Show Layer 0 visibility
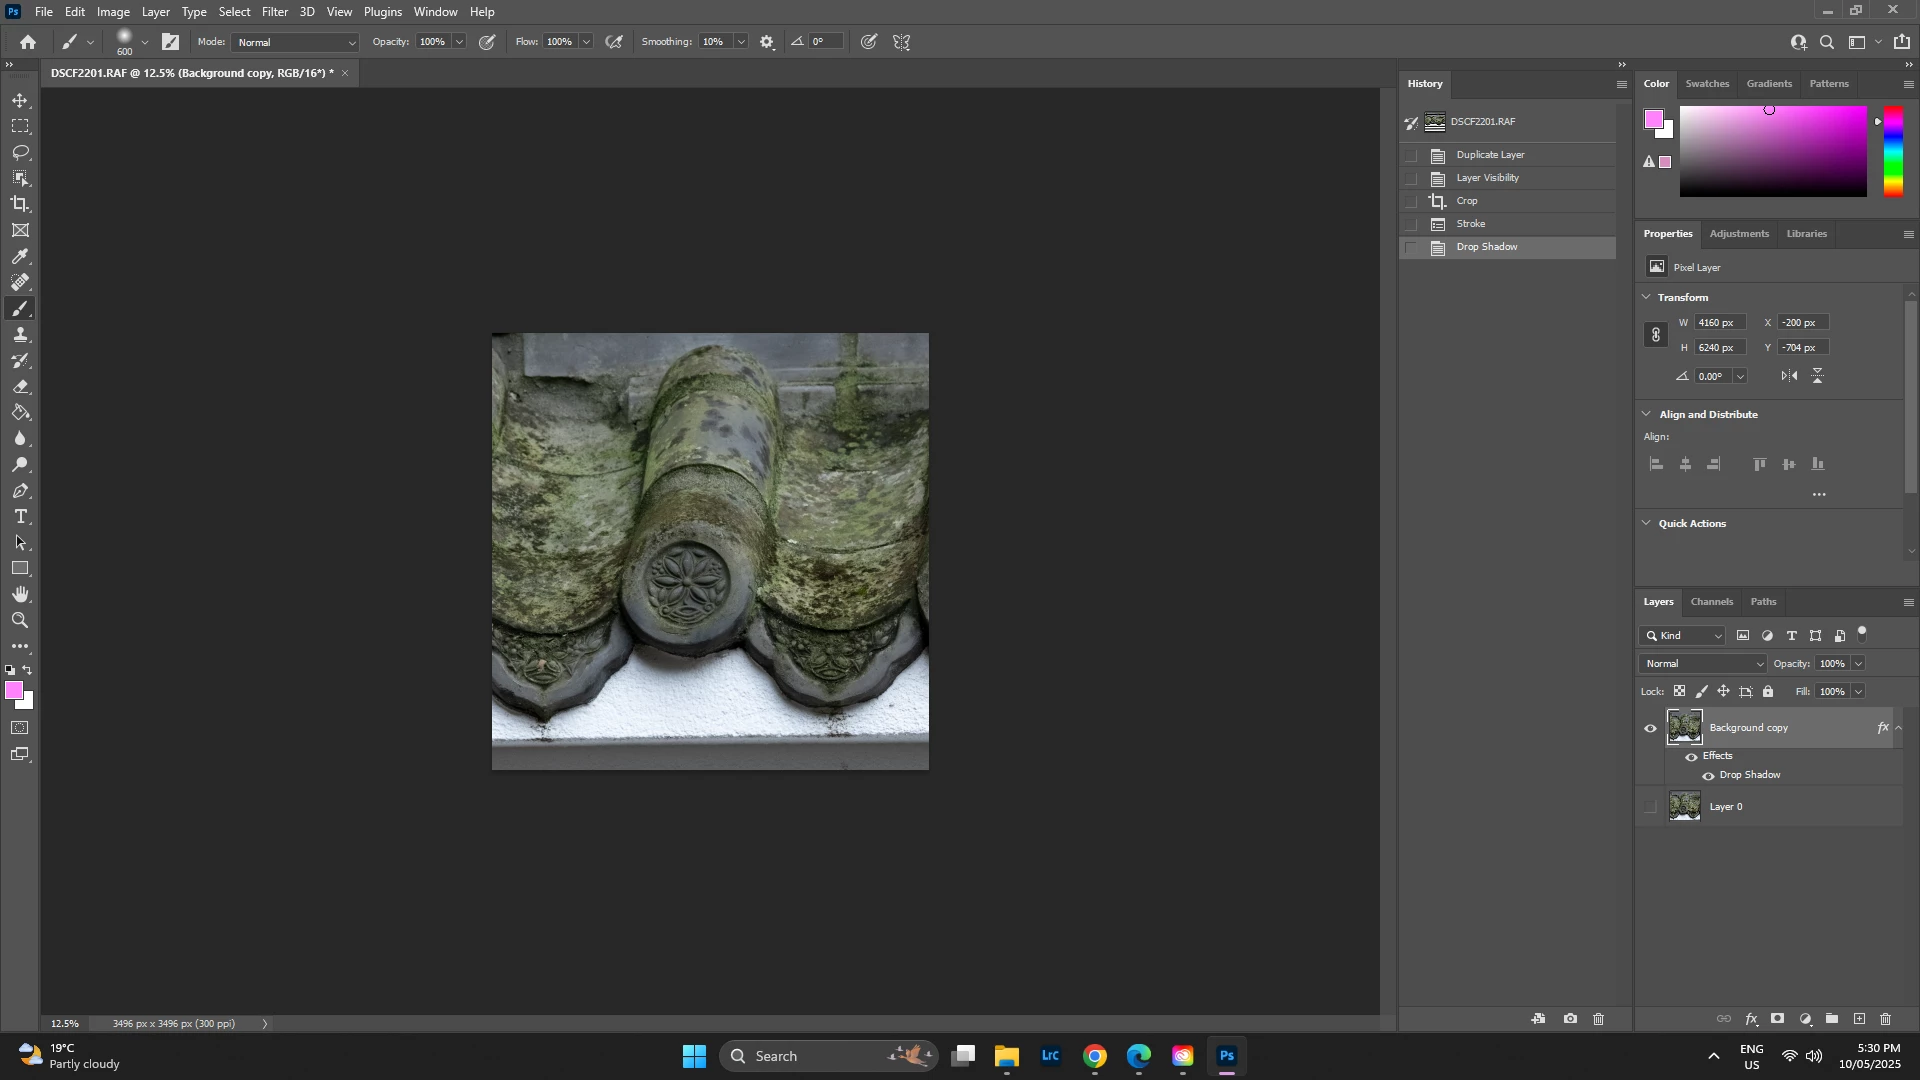This screenshot has width=1920, height=1080. [1651, 807]
